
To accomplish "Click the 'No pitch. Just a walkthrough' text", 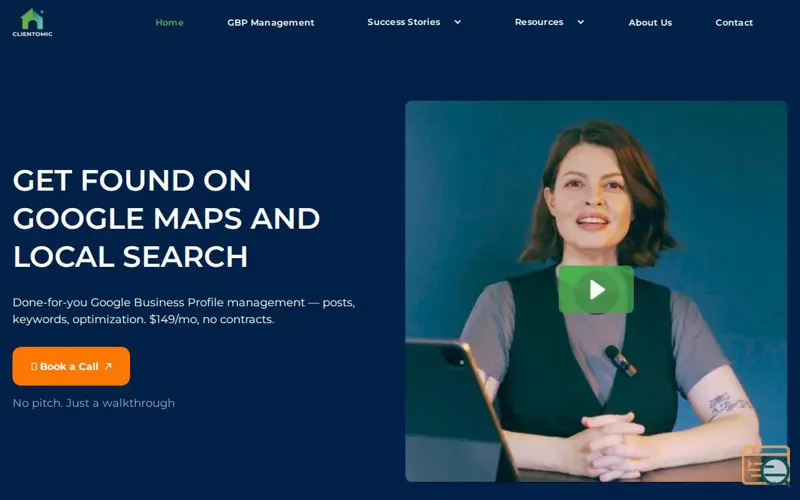I will click(x=93, y=403).
